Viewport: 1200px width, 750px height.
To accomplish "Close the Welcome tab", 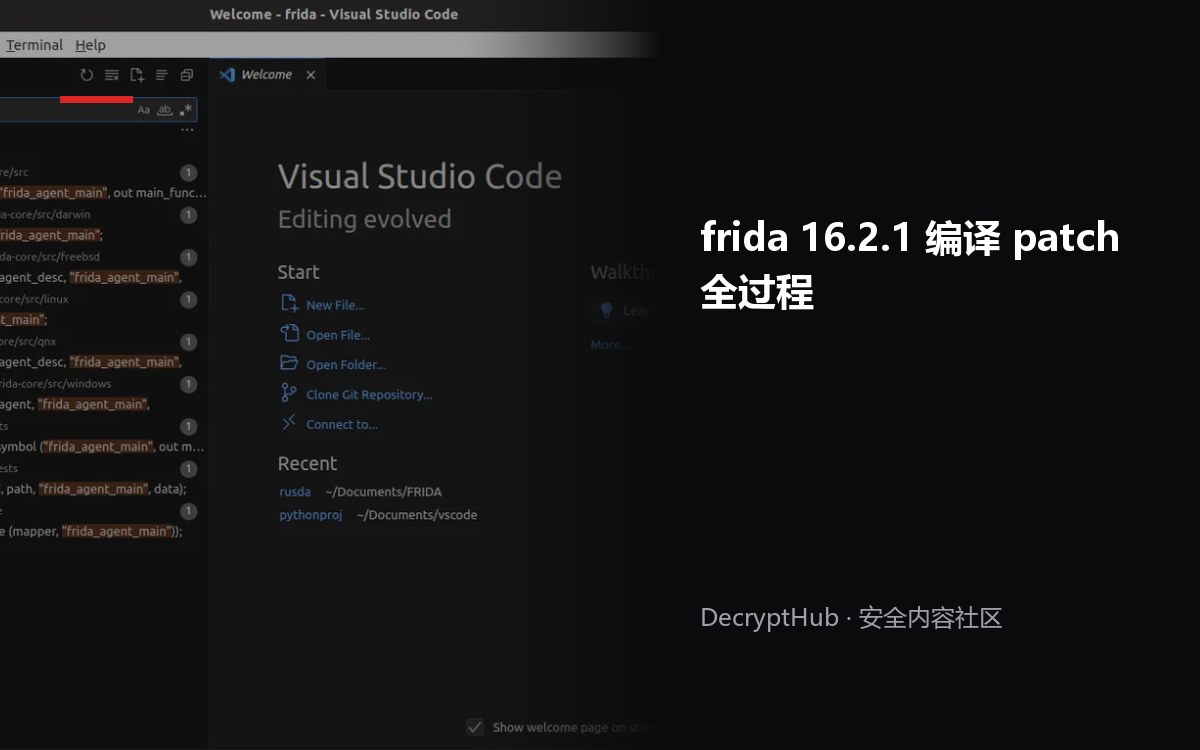I will tap(310, 75).
